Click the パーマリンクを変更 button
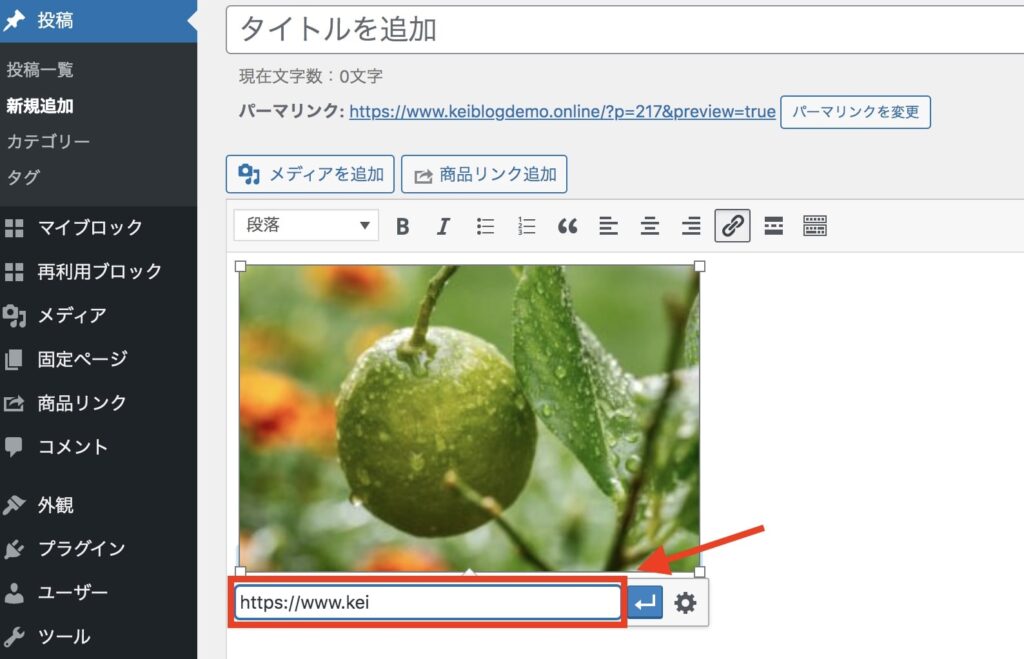Image resolution: width=1024 pixels, height=659 pixels. [x=856, y=112]
